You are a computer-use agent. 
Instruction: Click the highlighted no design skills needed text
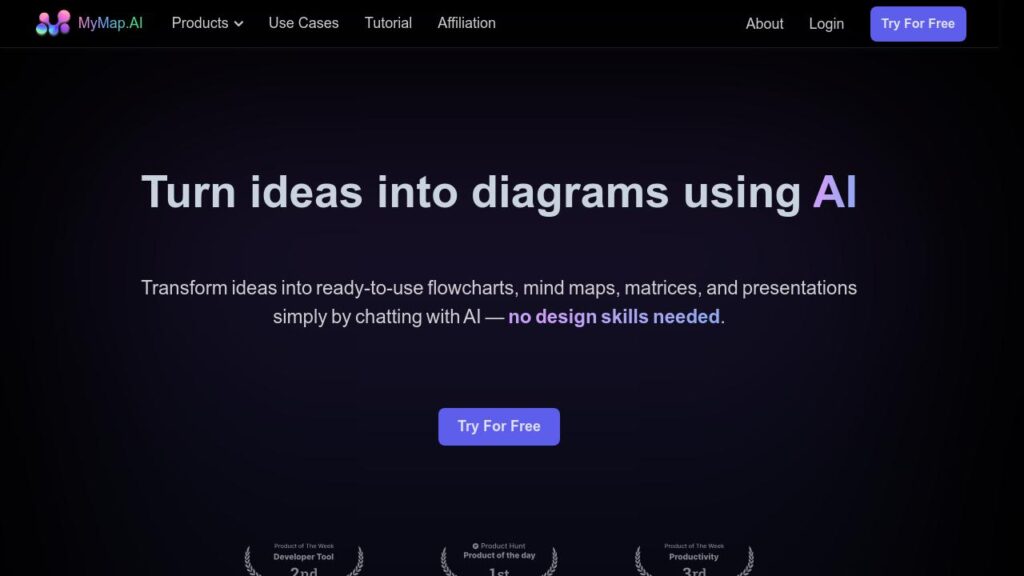tap(613, 316)
